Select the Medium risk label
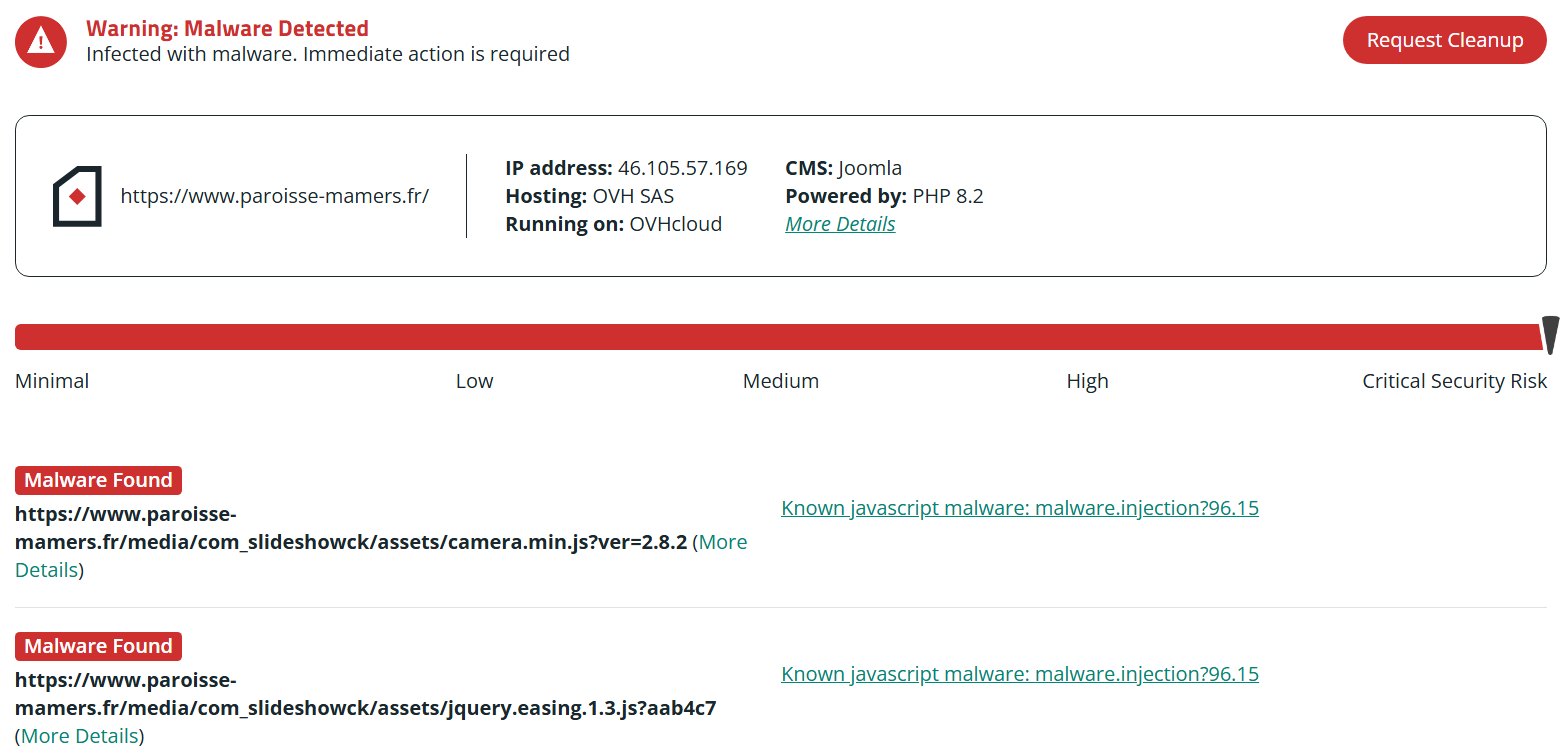 (780, 381)
